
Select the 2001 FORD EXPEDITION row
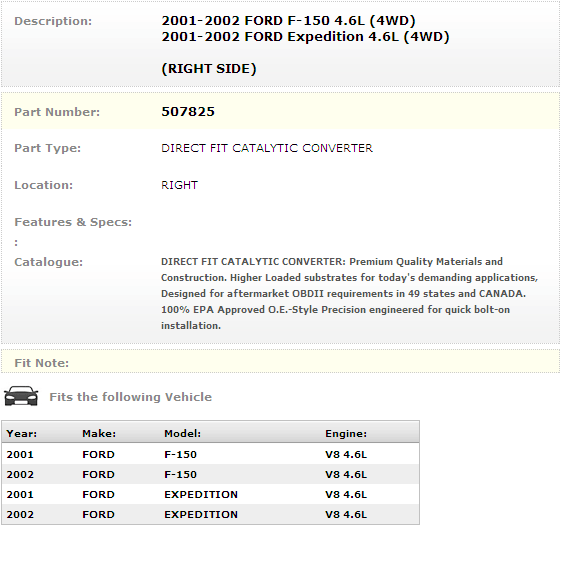coord(210,494)
